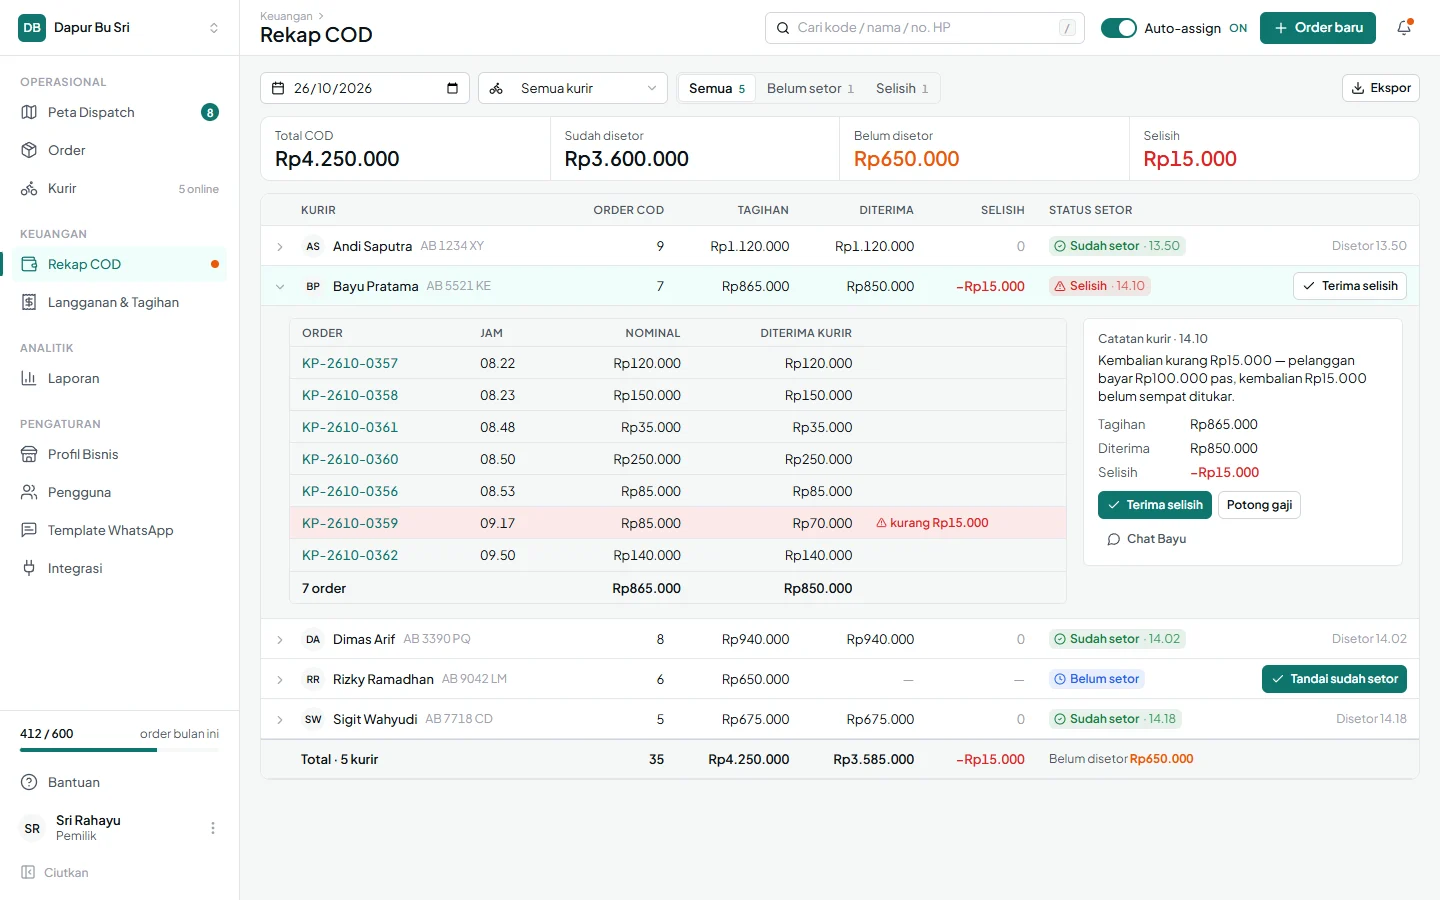This screenshot has width=1440, height=900.
Task: Click the DB business logo
Action: tap(32, 28)
